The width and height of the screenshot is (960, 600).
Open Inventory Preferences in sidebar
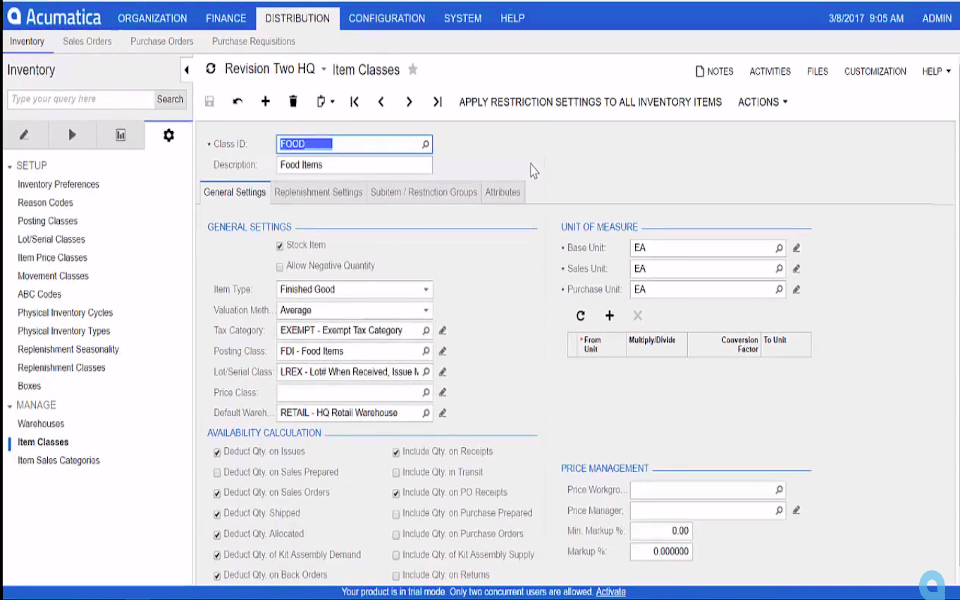[58, 184]
